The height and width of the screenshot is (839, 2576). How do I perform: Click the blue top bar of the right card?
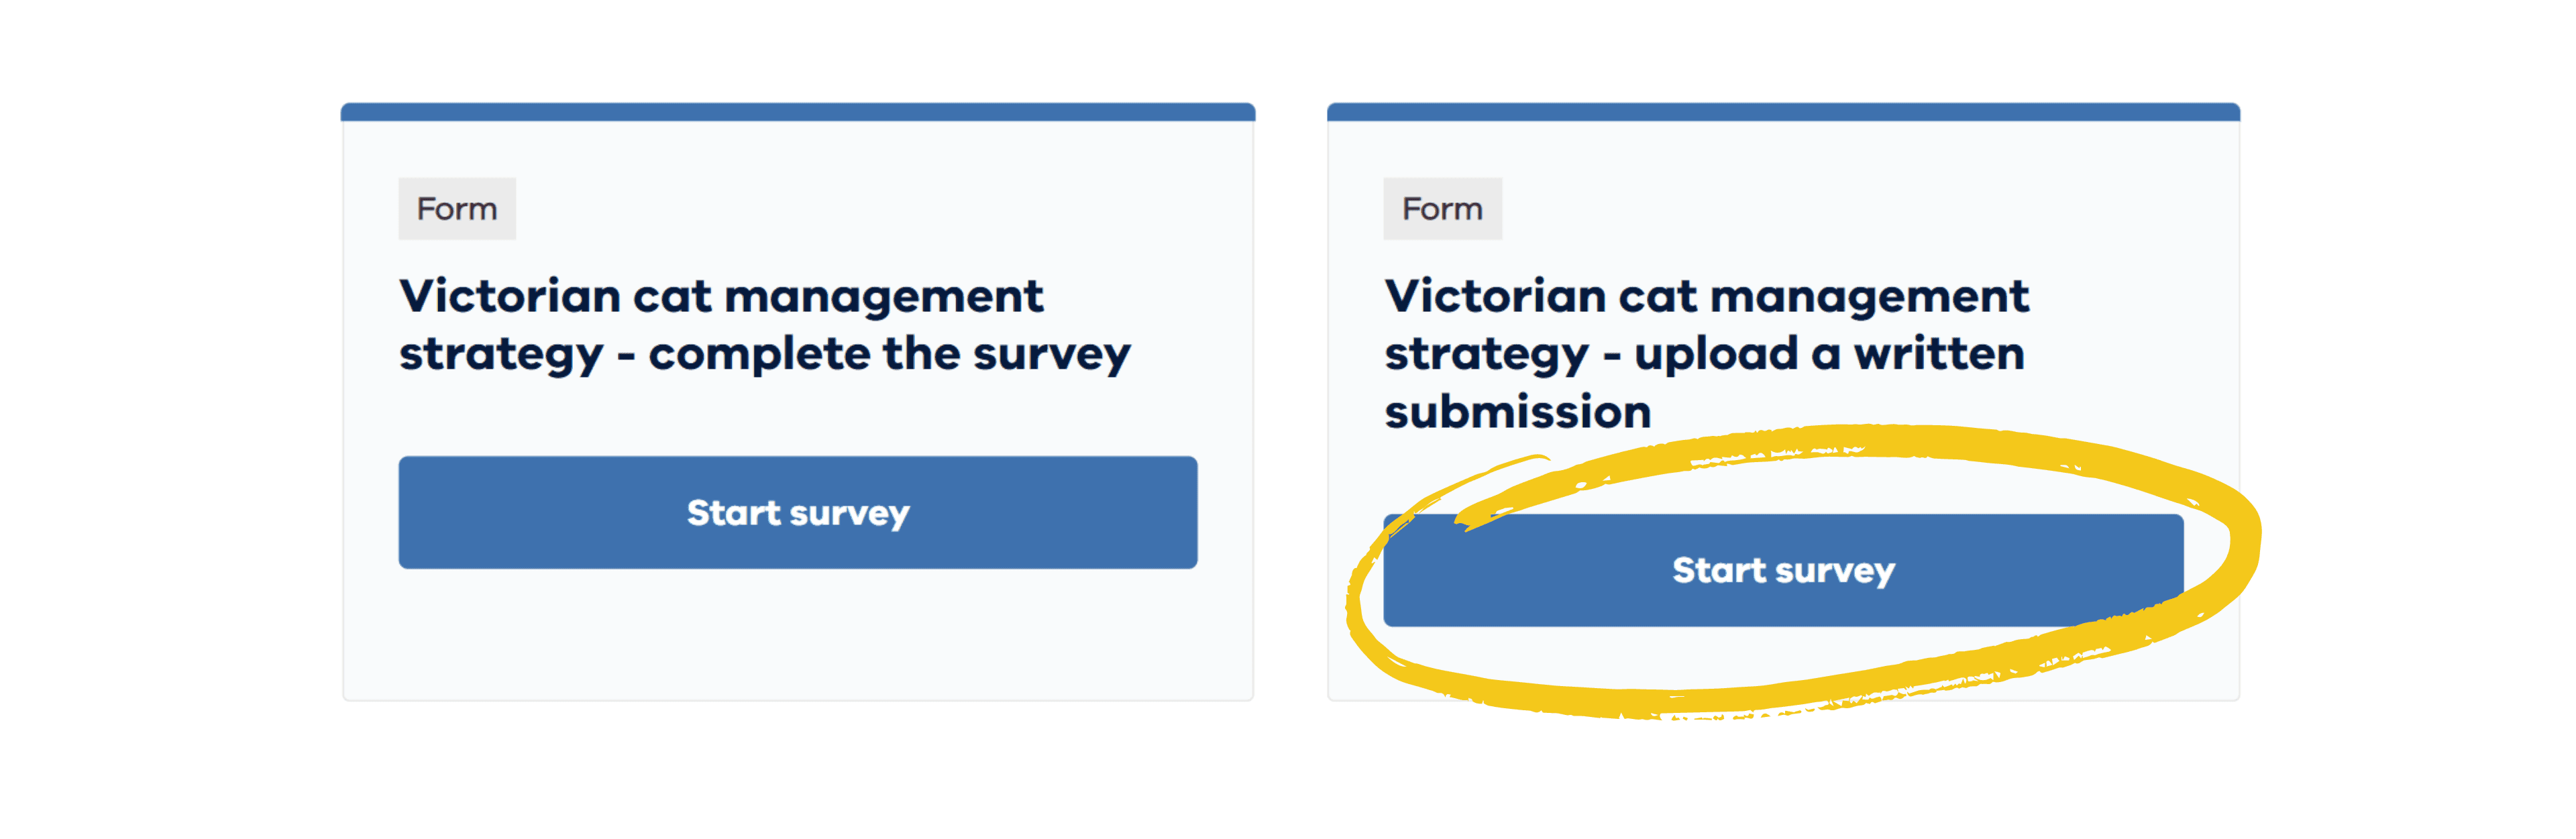click(x=1783, y=111)
